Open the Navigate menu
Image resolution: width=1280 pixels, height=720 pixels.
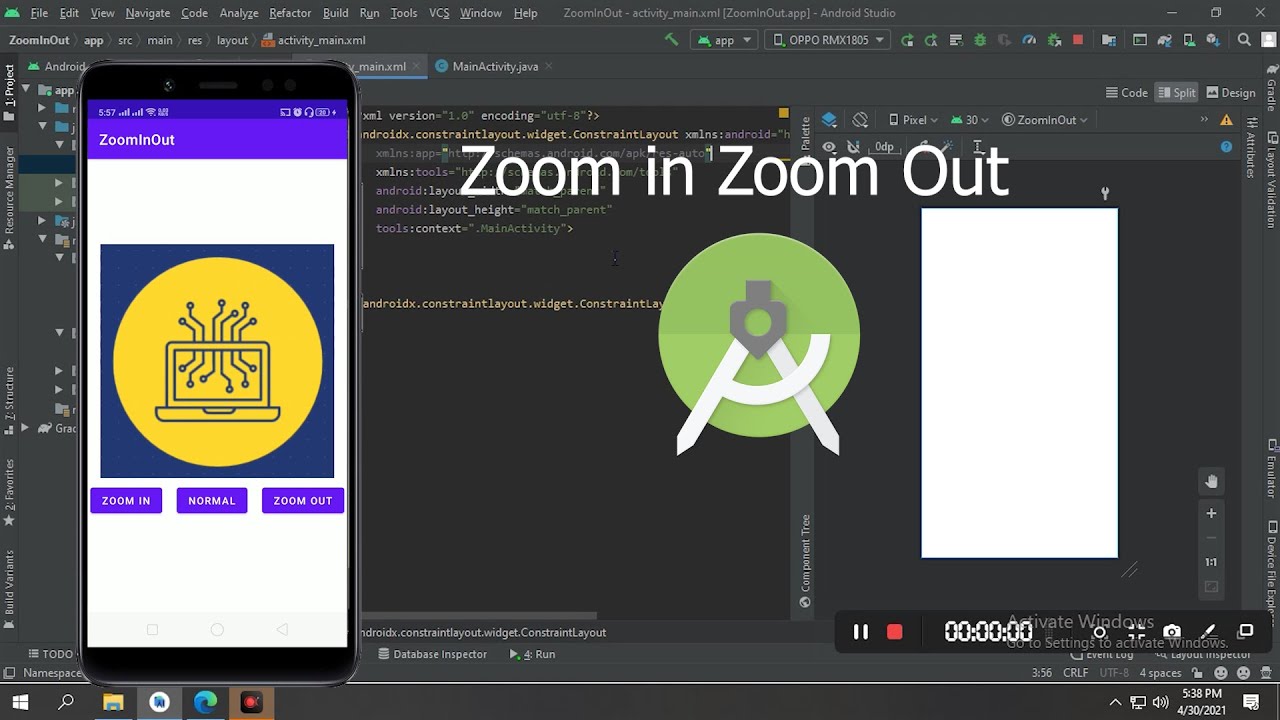pos(147,13)
